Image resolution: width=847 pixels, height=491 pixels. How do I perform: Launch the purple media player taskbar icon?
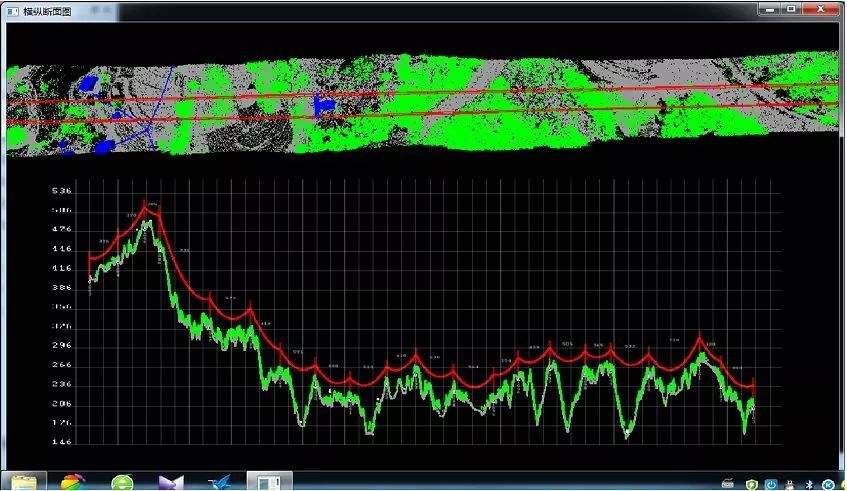171,482
